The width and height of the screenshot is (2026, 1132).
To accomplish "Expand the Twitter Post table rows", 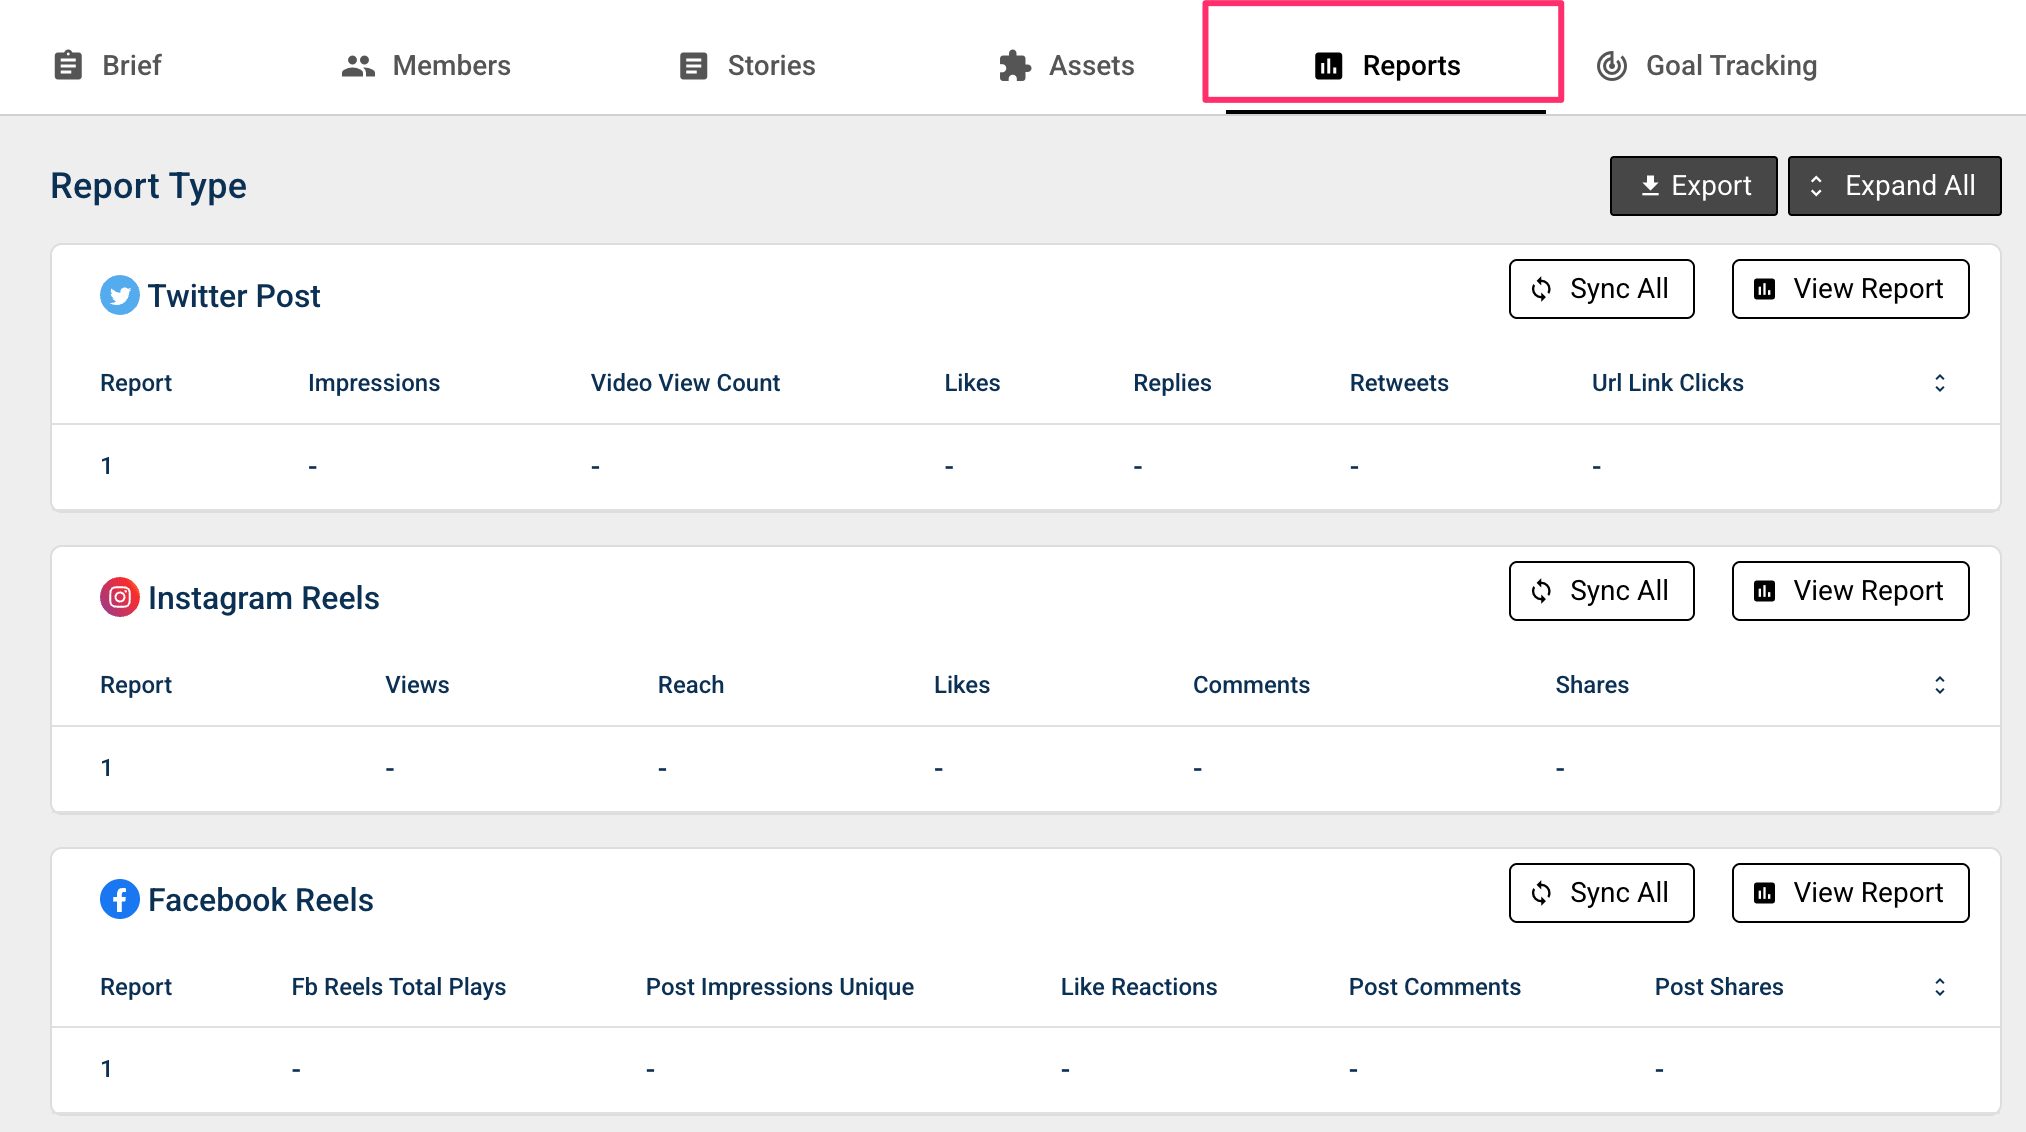I will [x=1939, y=383].
